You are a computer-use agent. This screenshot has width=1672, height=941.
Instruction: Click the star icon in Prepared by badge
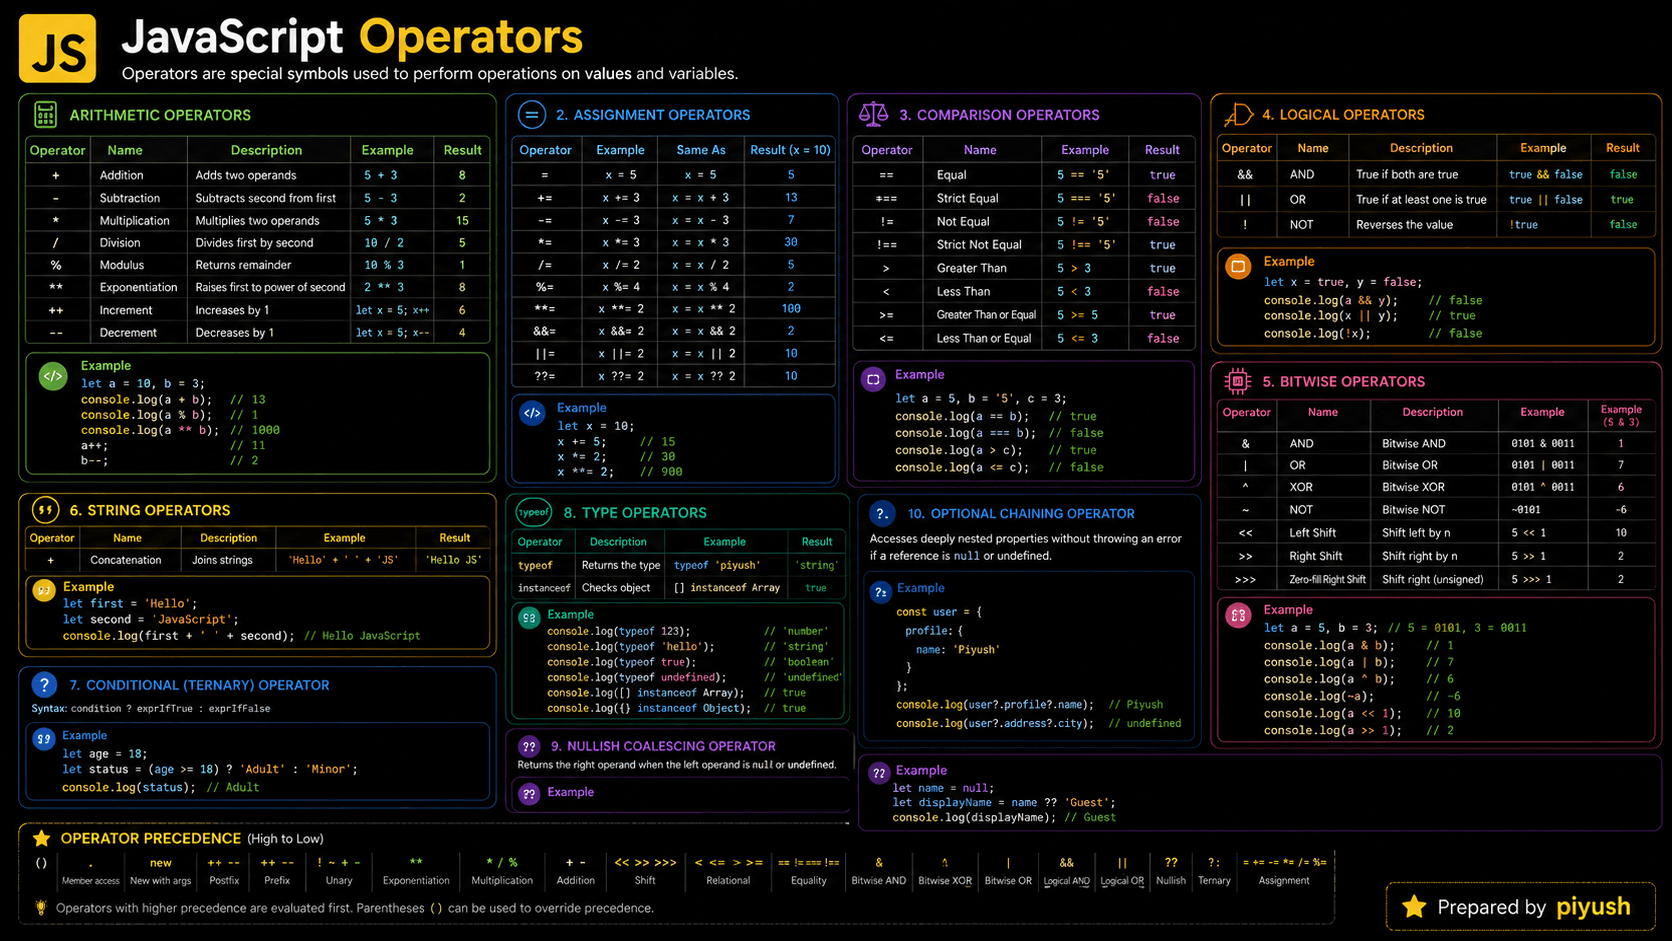coord(1414,907)
